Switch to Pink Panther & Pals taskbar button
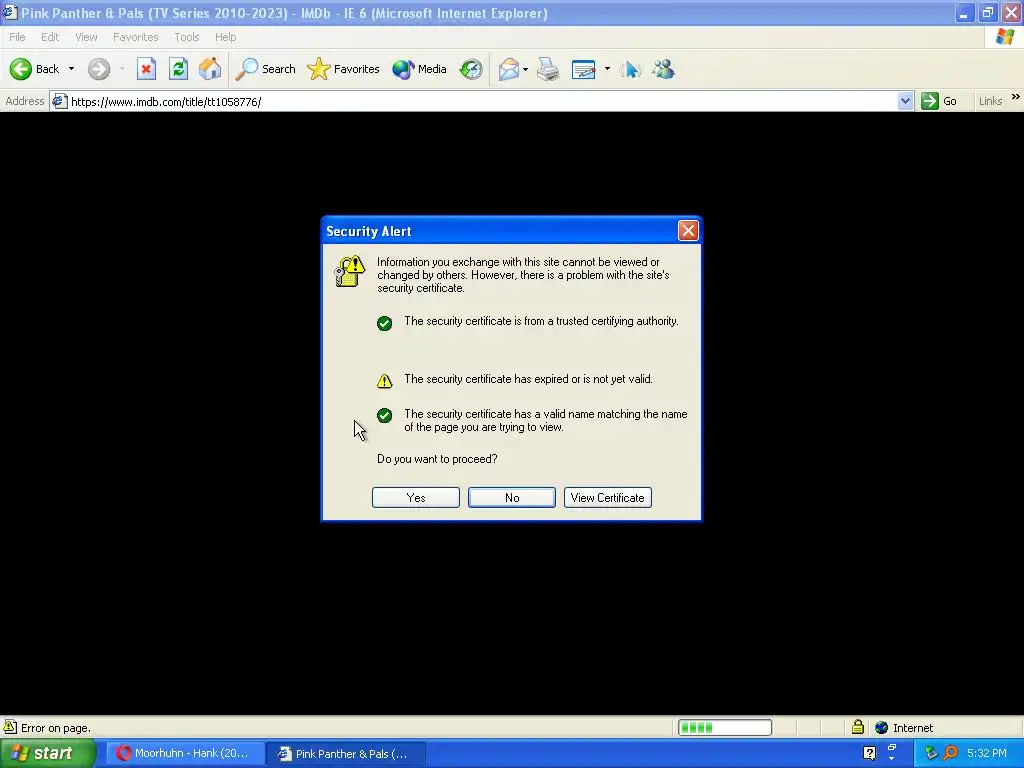Image resolution: width=1024 pixels, height=768 pixels. [x=345, y=754]
